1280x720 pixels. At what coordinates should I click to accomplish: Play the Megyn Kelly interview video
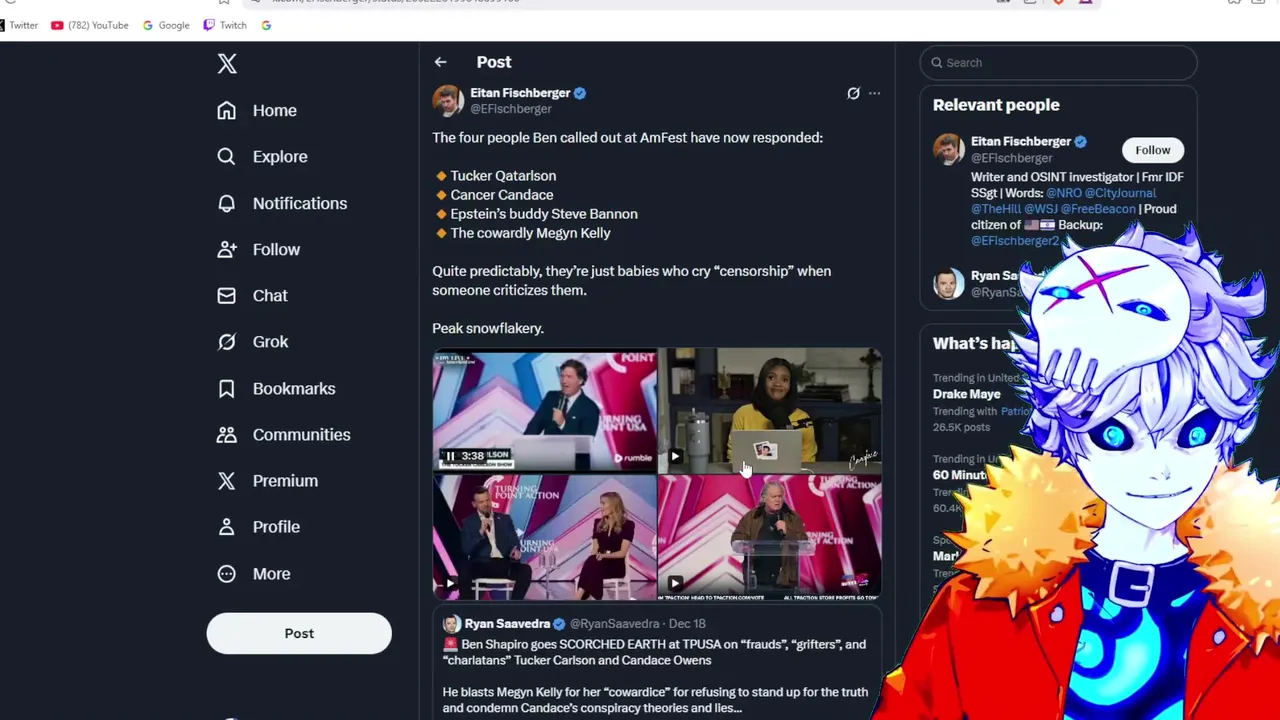pyautogui.click(x=450, y=583)
